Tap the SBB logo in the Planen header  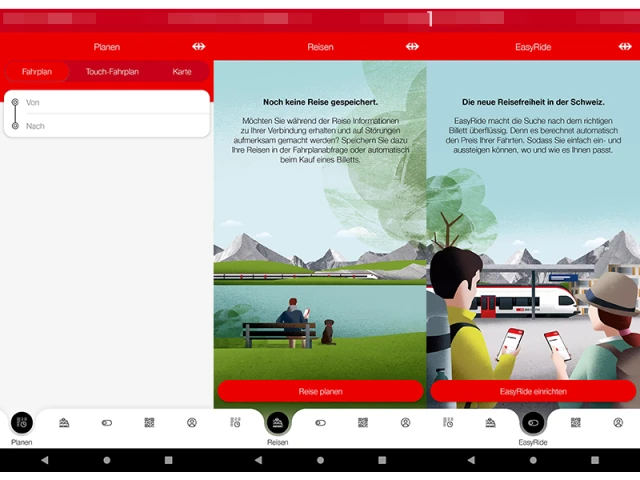click(199, 47)
